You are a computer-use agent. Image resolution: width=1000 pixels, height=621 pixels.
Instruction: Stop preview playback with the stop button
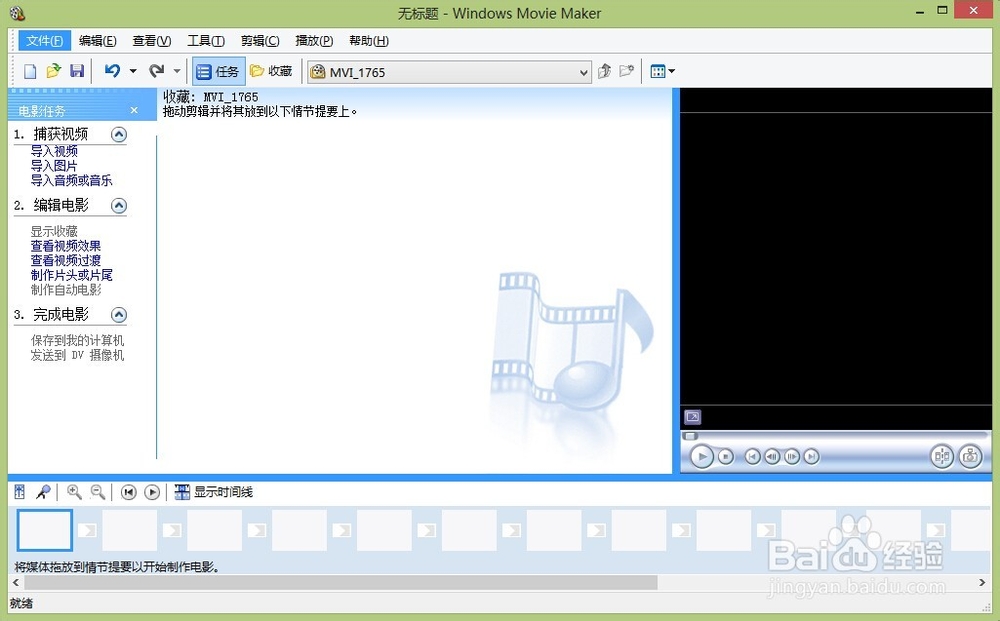(x=725, y=457)
